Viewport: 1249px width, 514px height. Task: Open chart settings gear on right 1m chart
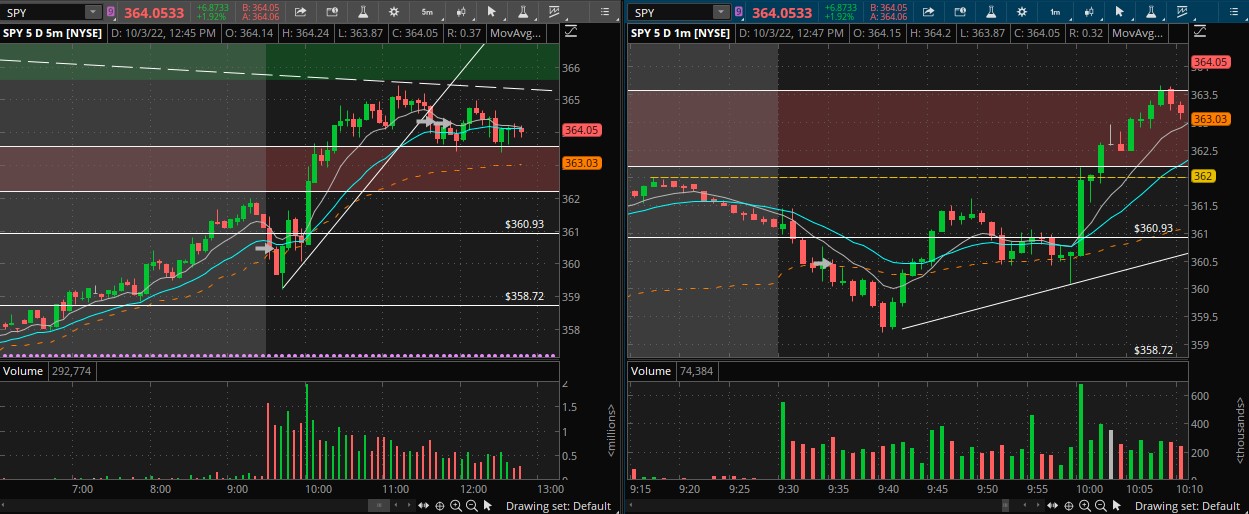pyautogui.click(x=1021, y=12)
